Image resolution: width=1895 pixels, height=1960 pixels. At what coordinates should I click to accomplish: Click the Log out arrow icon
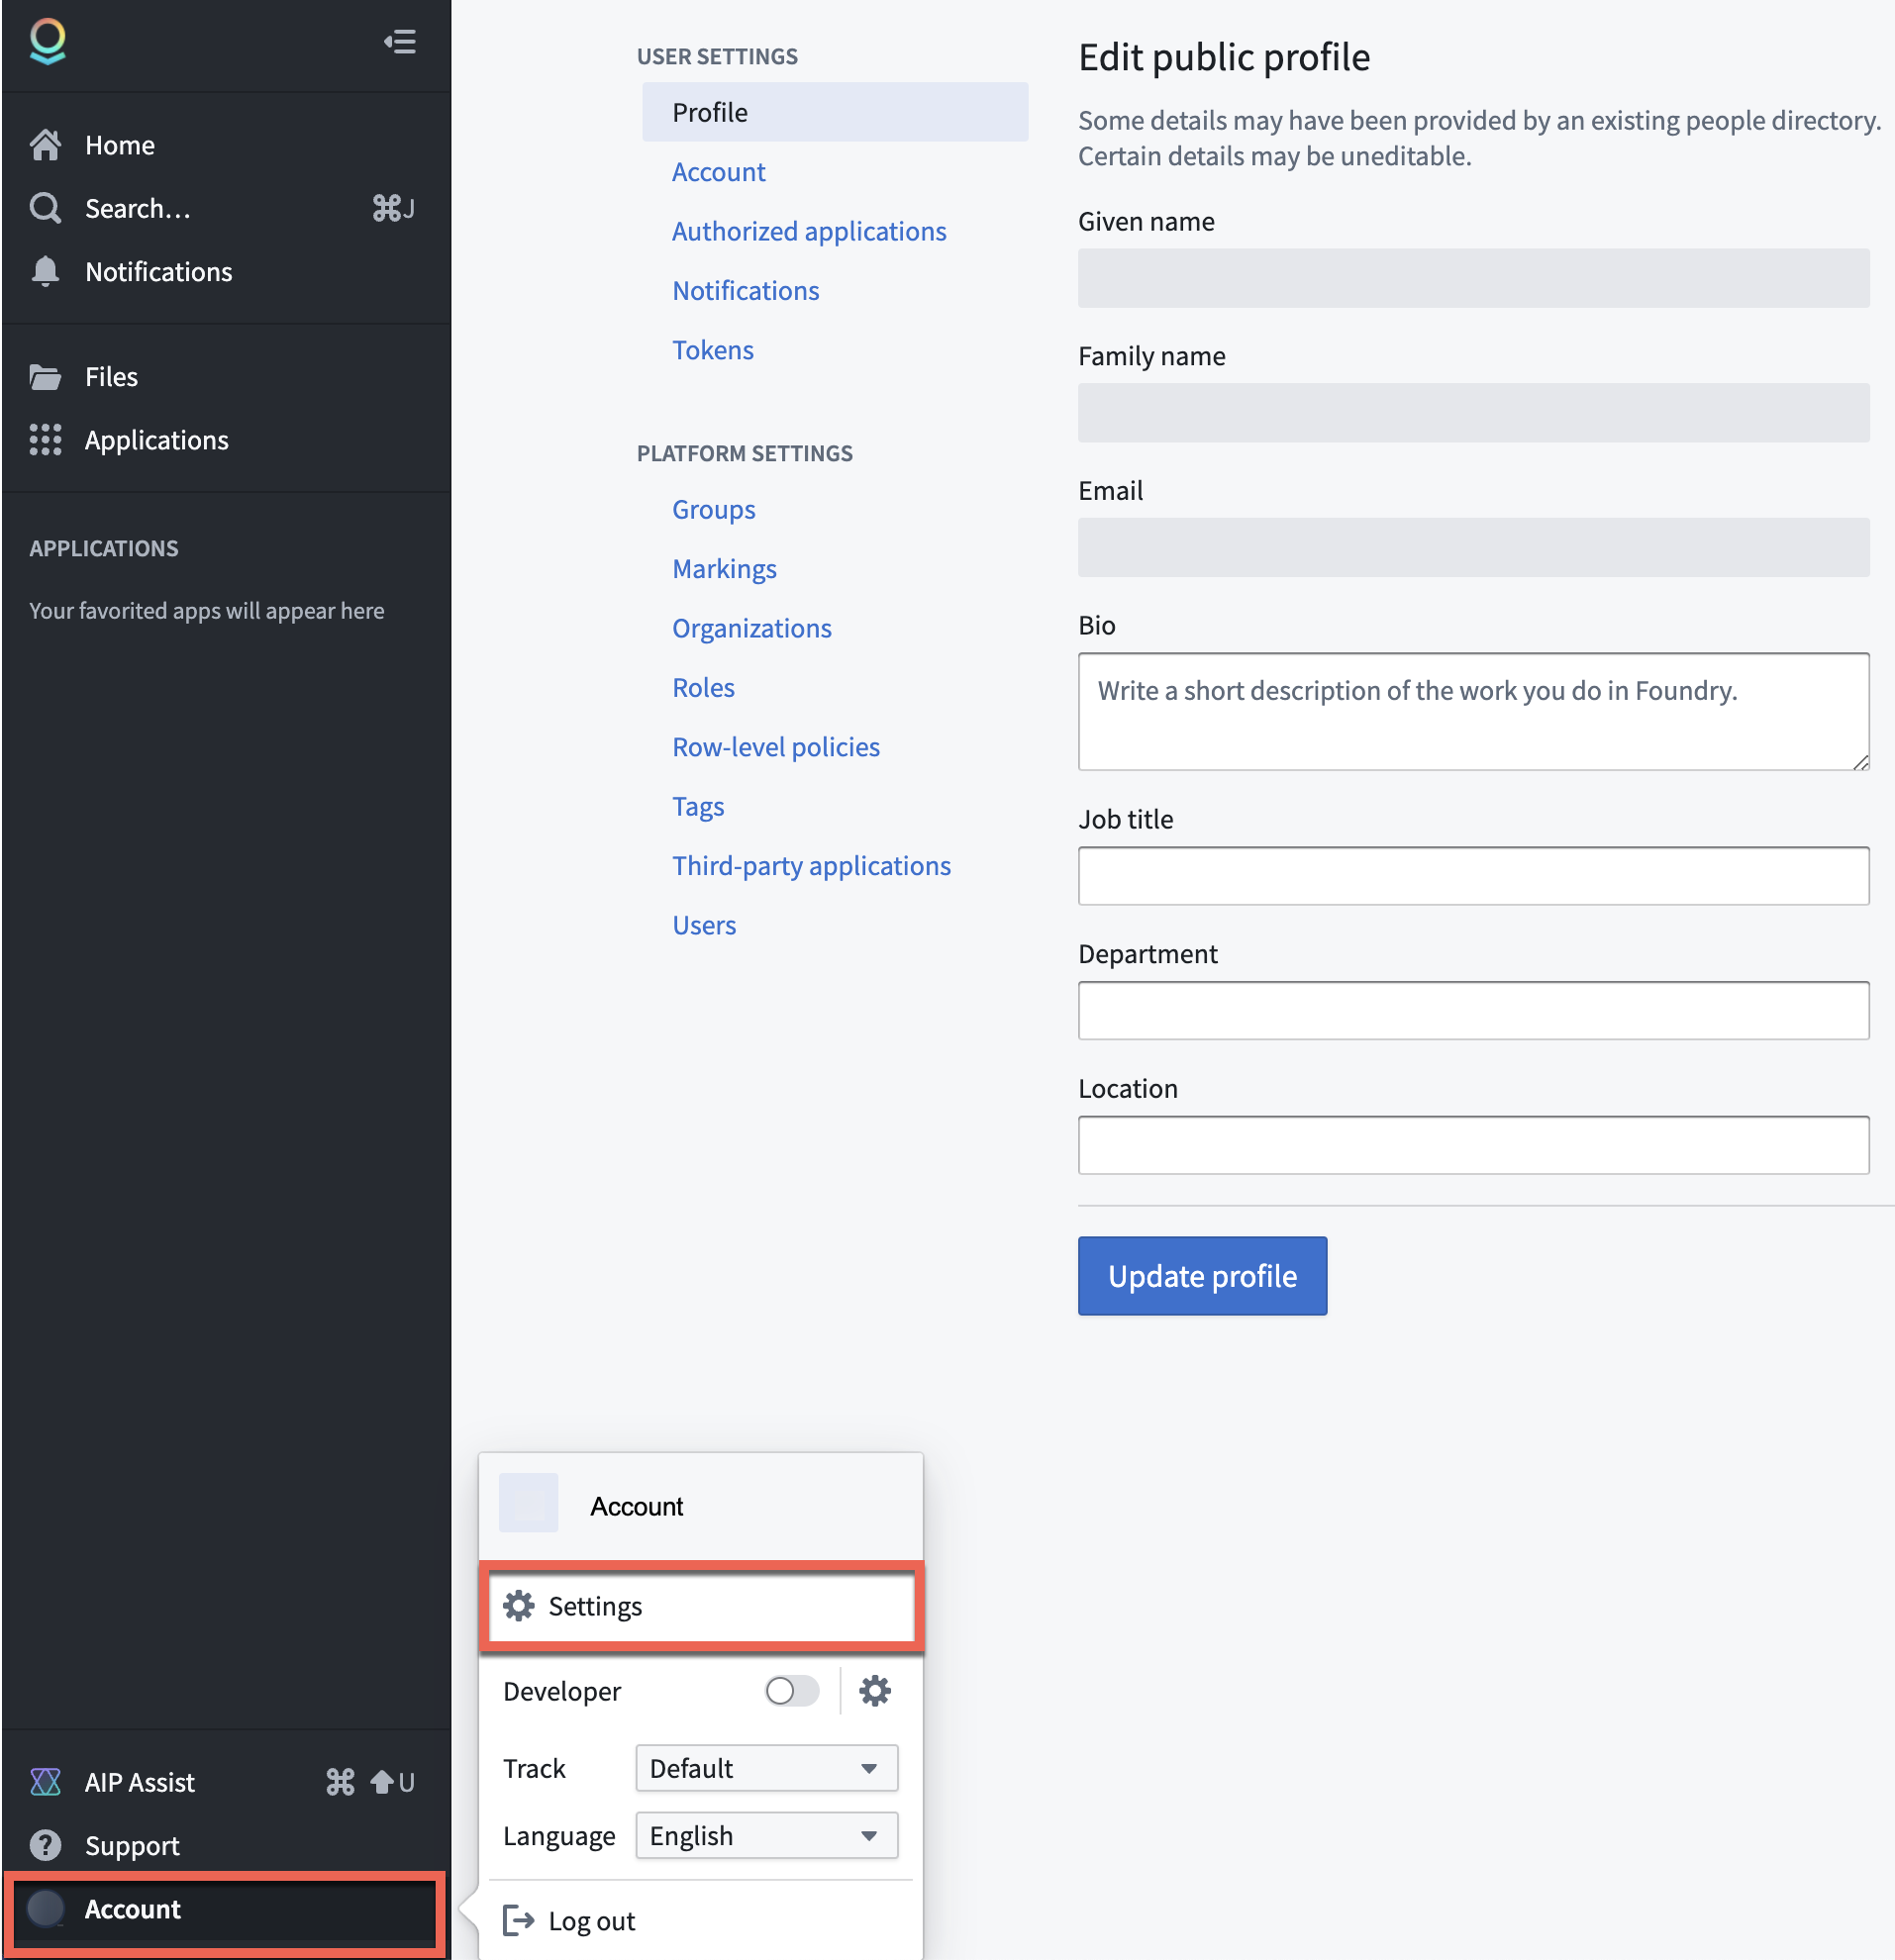tap(518, 1920)
